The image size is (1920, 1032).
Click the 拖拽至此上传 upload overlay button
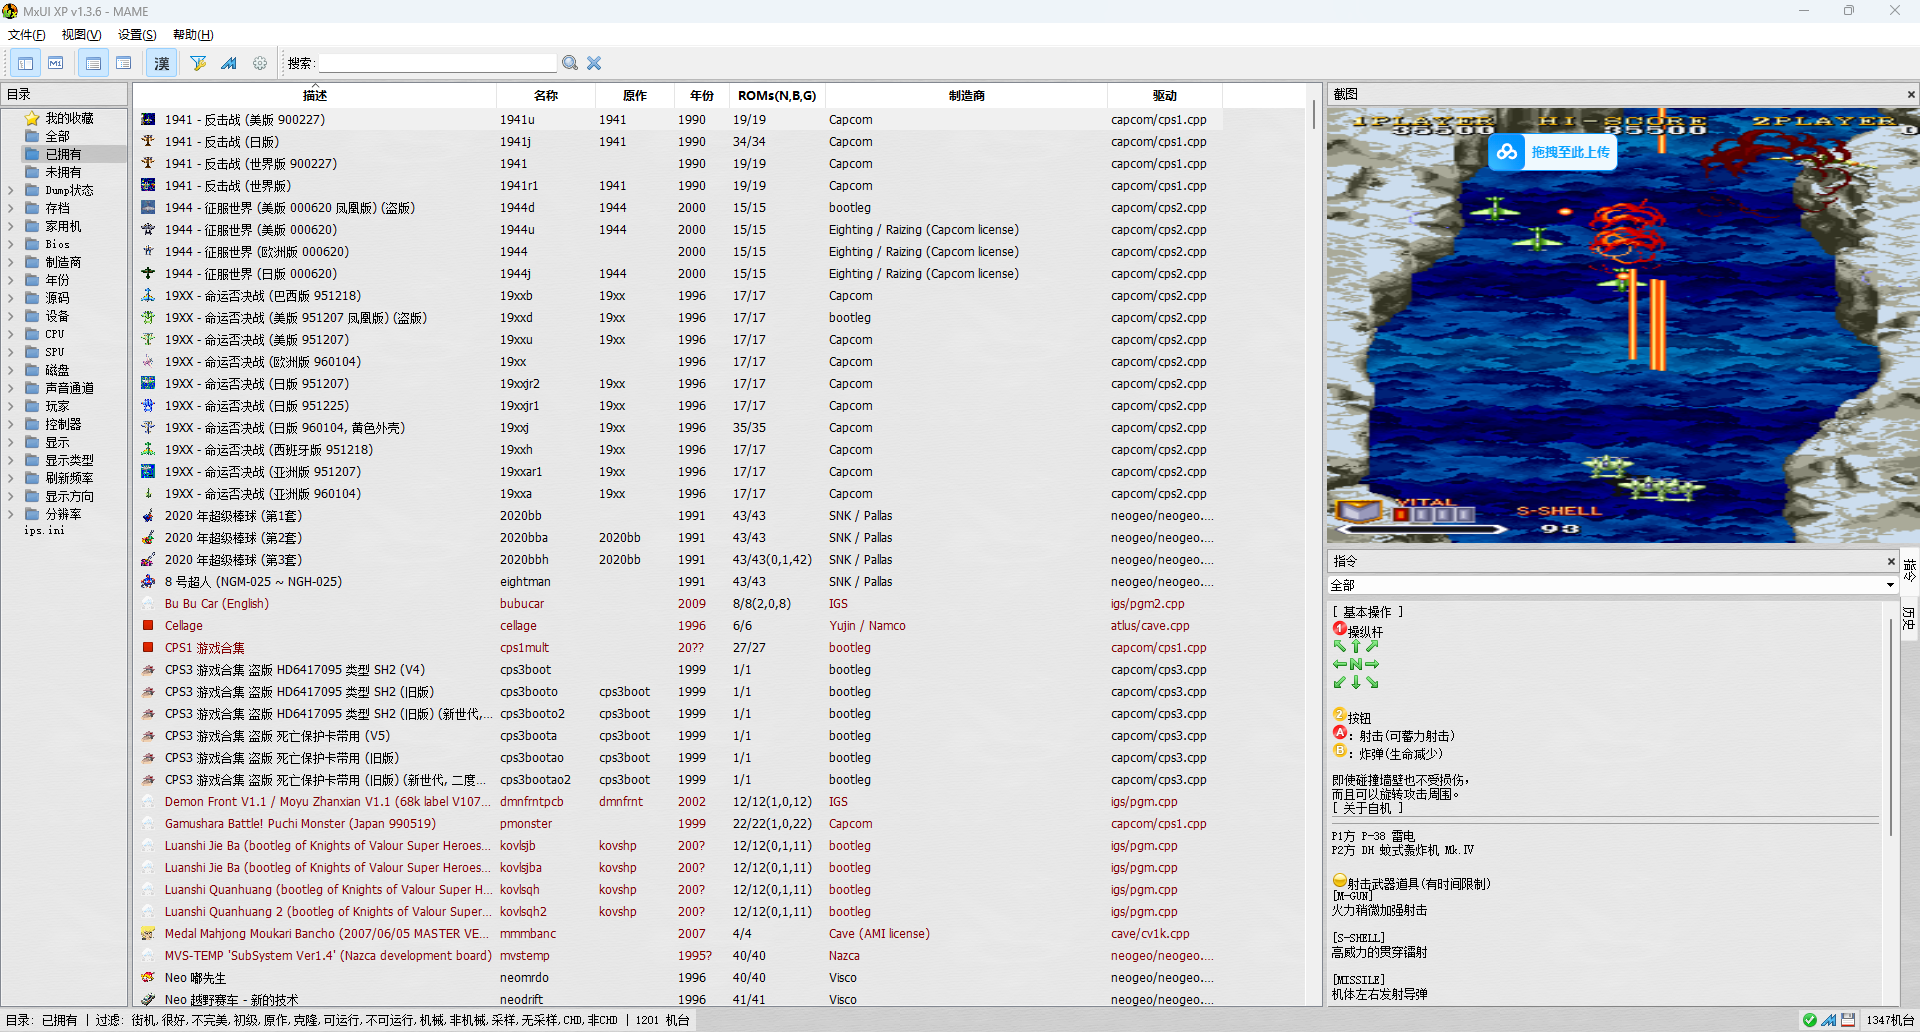click(x=1553, y=152)
